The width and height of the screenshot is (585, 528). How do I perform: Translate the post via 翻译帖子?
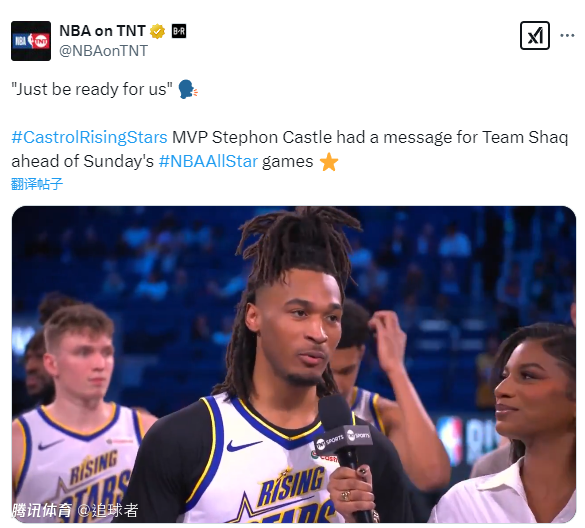[37, 184]
